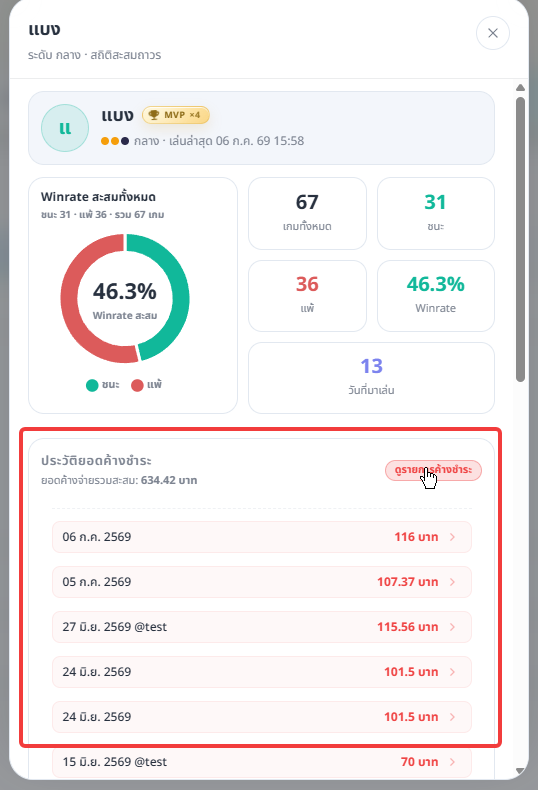Toggle the red แพ้ legend dot
This screenshot has width=538, height=790.
click(137, 385)
